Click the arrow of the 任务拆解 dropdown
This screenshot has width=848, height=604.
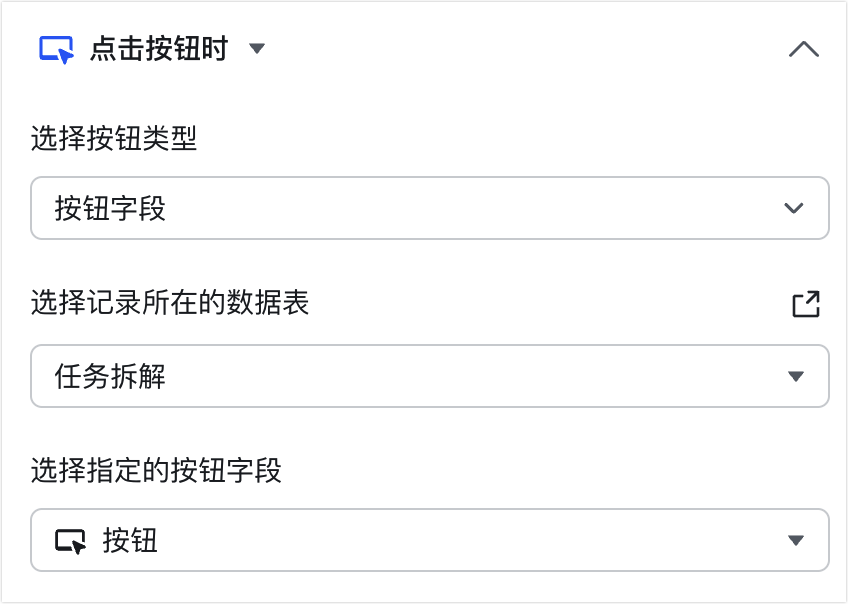796,376
